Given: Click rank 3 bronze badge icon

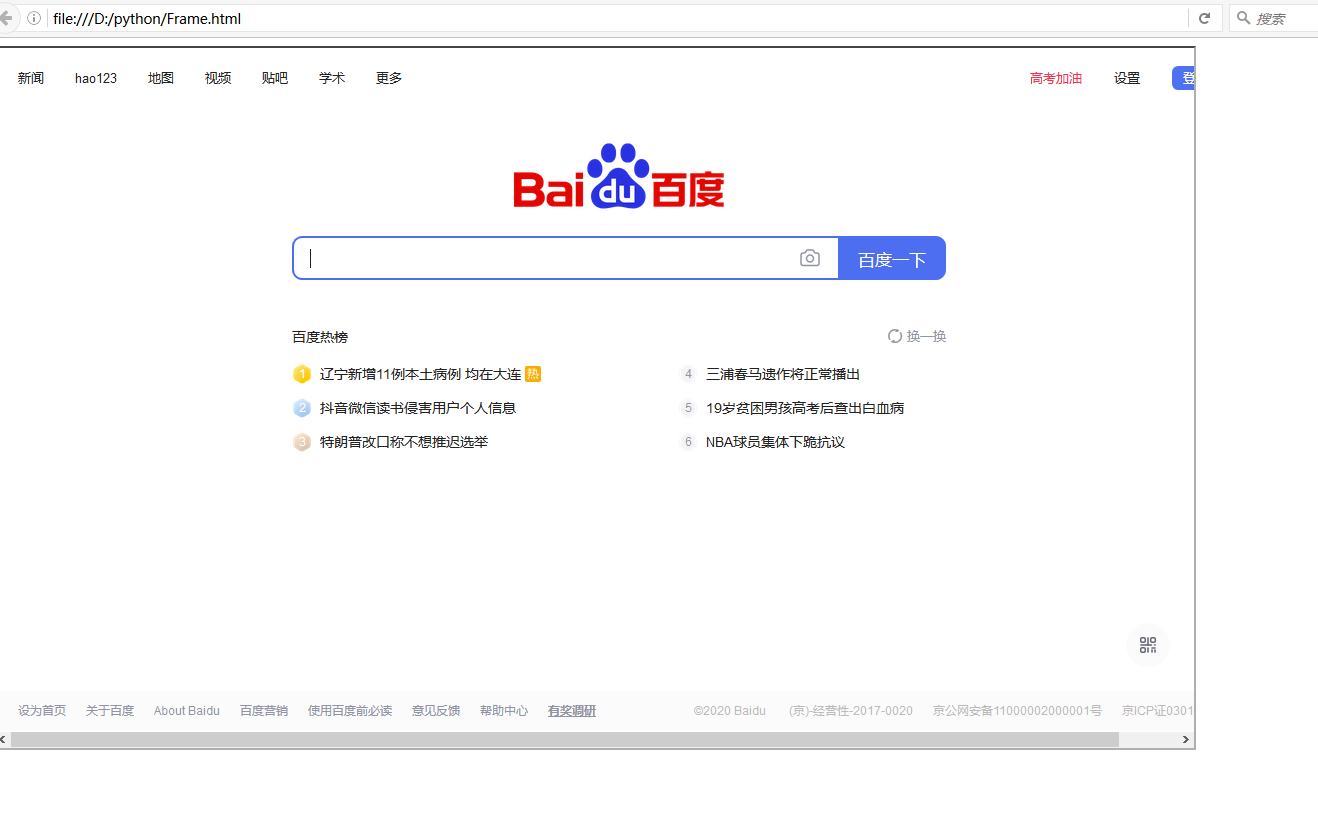Looking at the screenshot, I should (302, 442).
